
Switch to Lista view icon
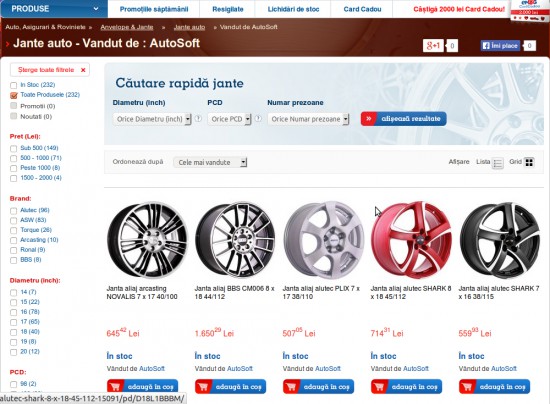point(498,163)
